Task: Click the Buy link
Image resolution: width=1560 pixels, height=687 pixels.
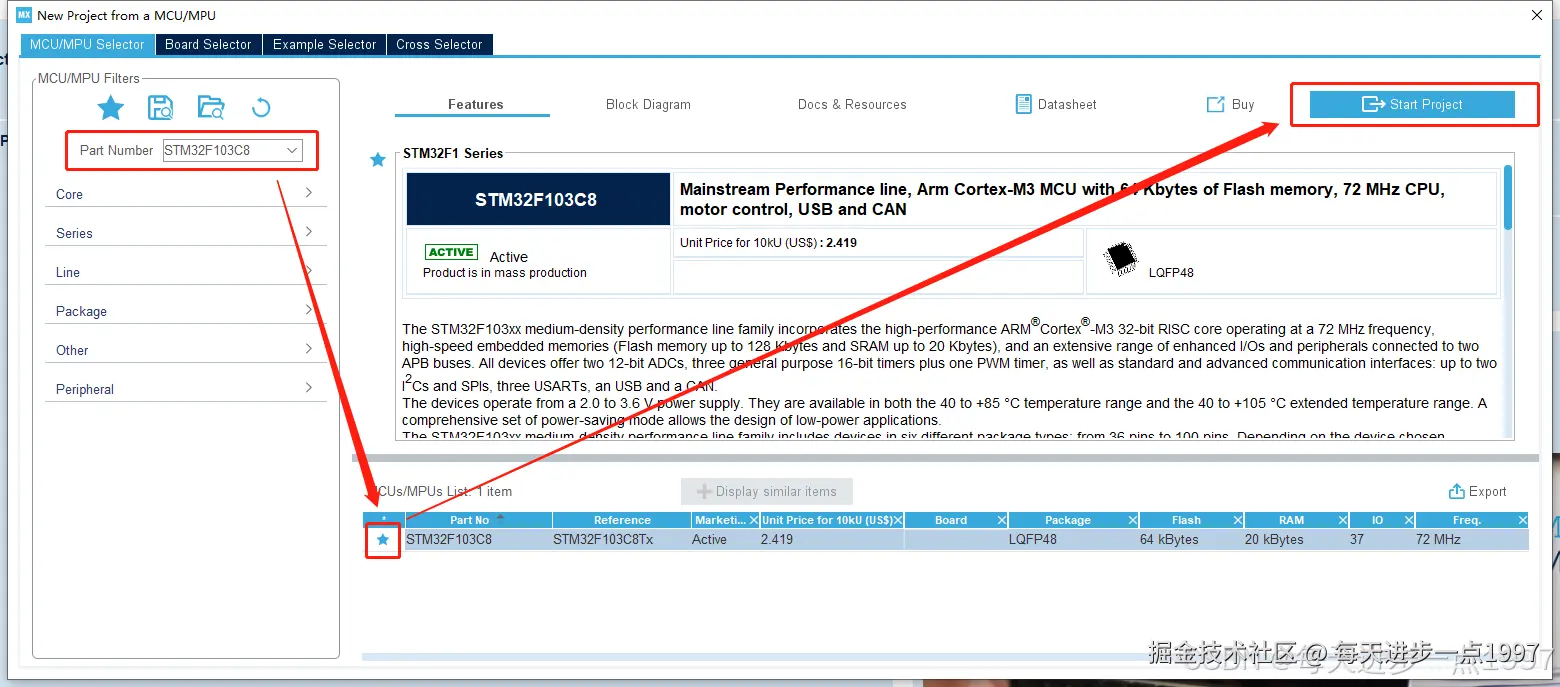Action: 1230,104
